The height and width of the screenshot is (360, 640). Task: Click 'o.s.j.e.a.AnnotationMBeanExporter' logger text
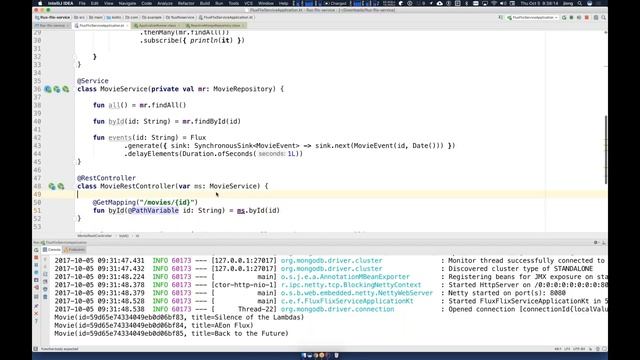point(345,276)
